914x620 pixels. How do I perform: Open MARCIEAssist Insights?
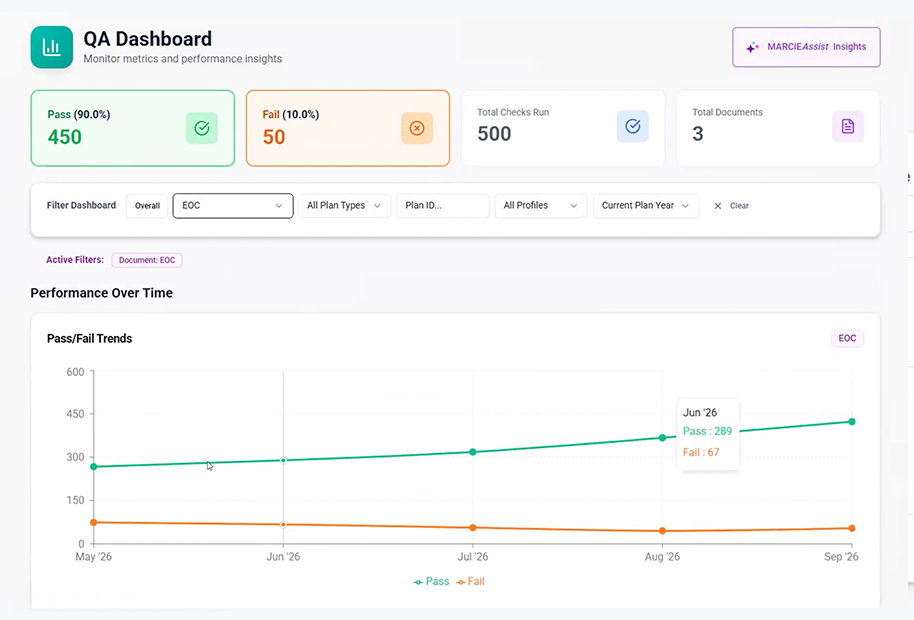point(806,46)
